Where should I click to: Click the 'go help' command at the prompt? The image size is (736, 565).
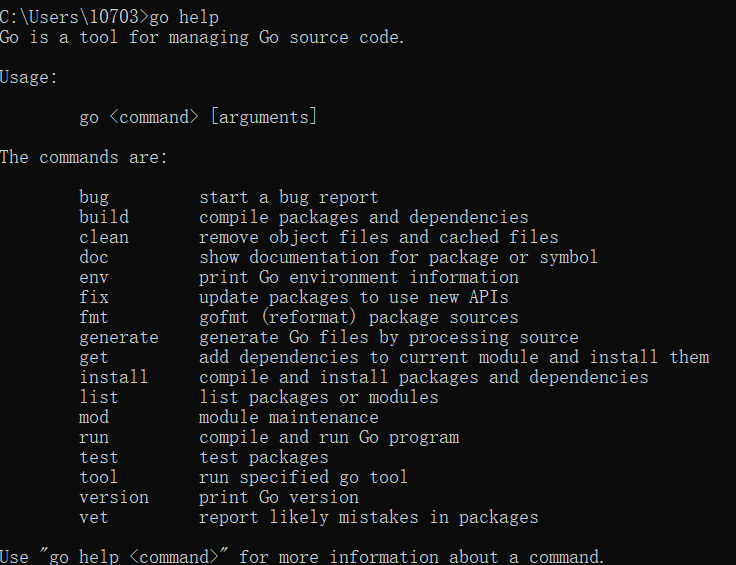(184, 18)
